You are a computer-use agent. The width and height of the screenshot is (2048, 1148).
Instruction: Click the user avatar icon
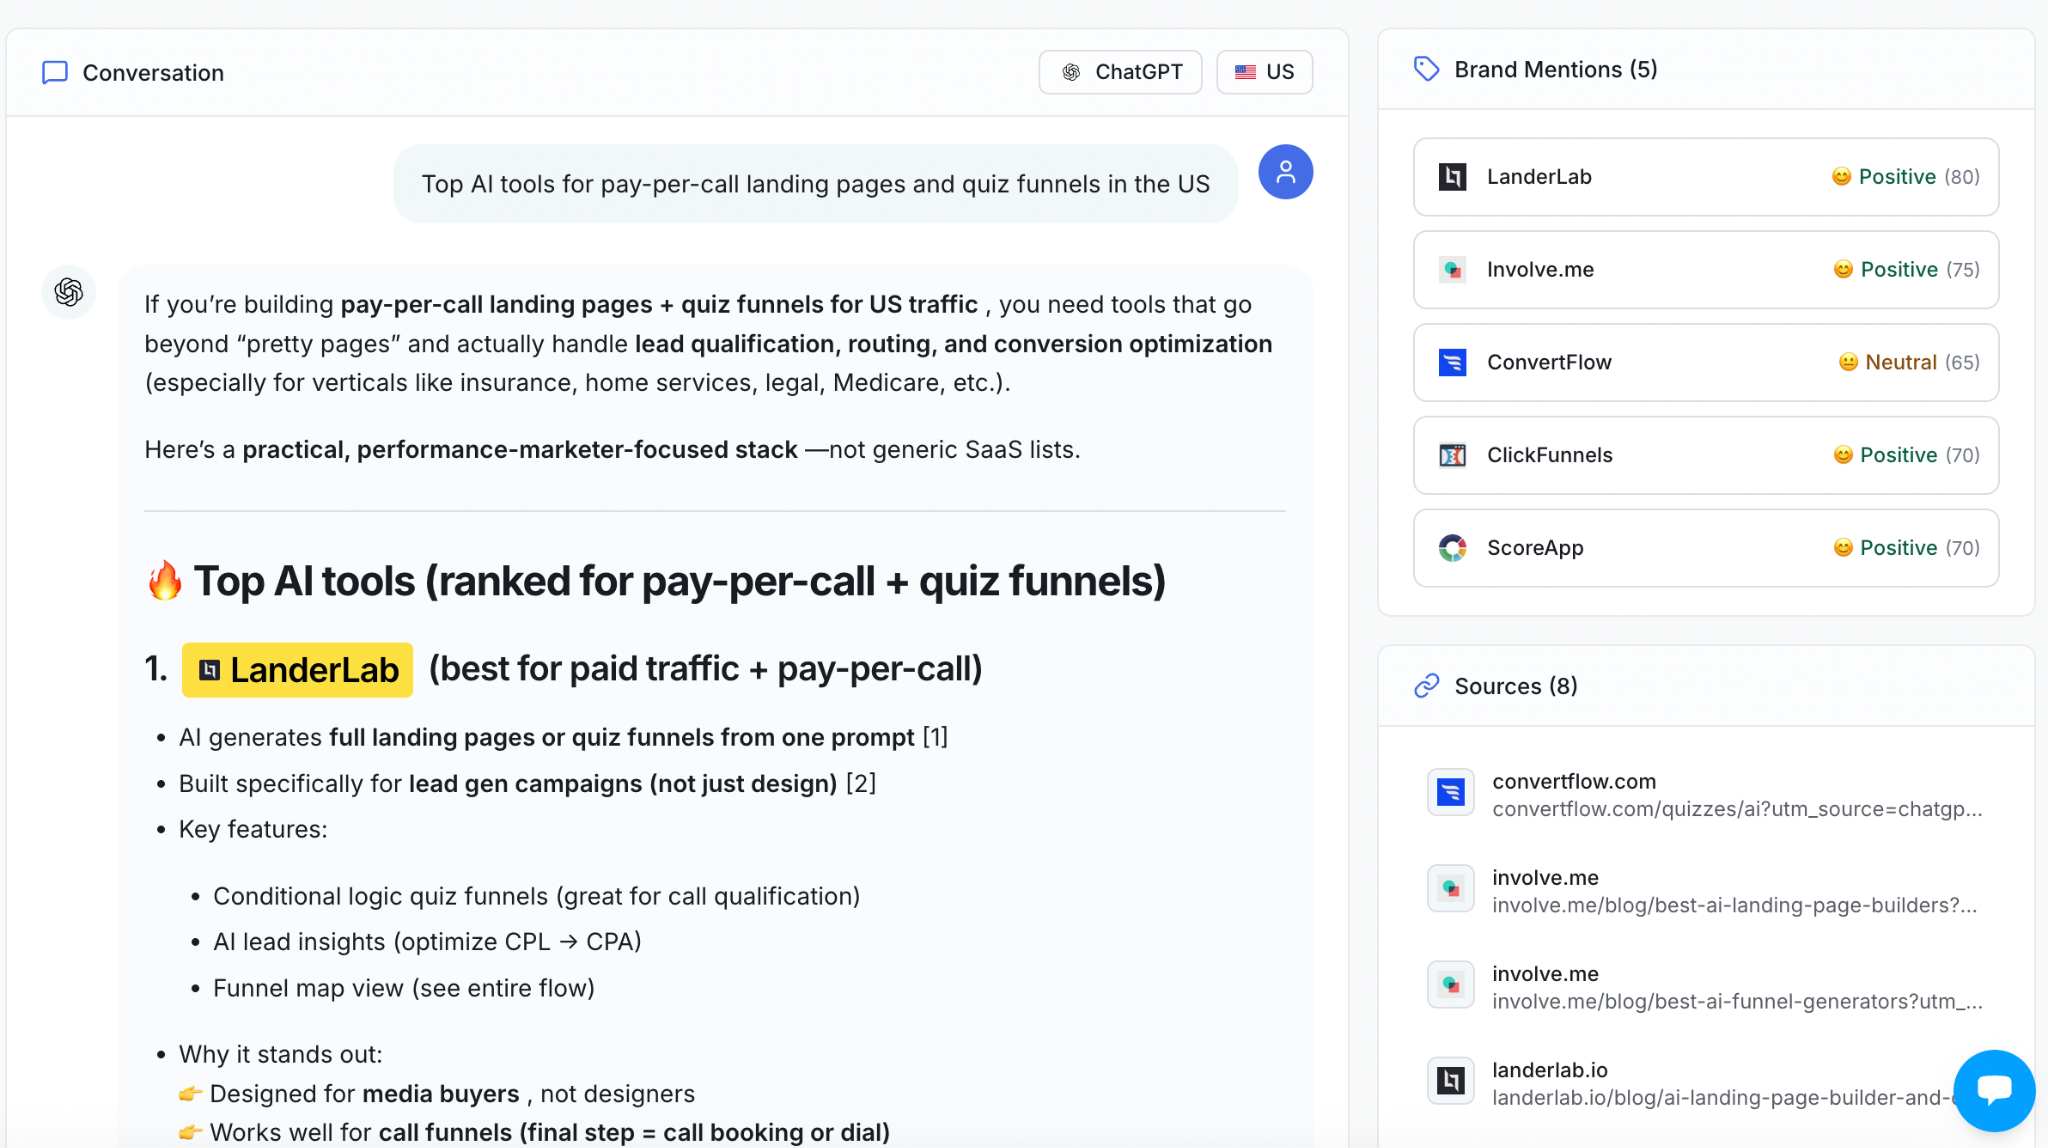tap(1285, 172)
